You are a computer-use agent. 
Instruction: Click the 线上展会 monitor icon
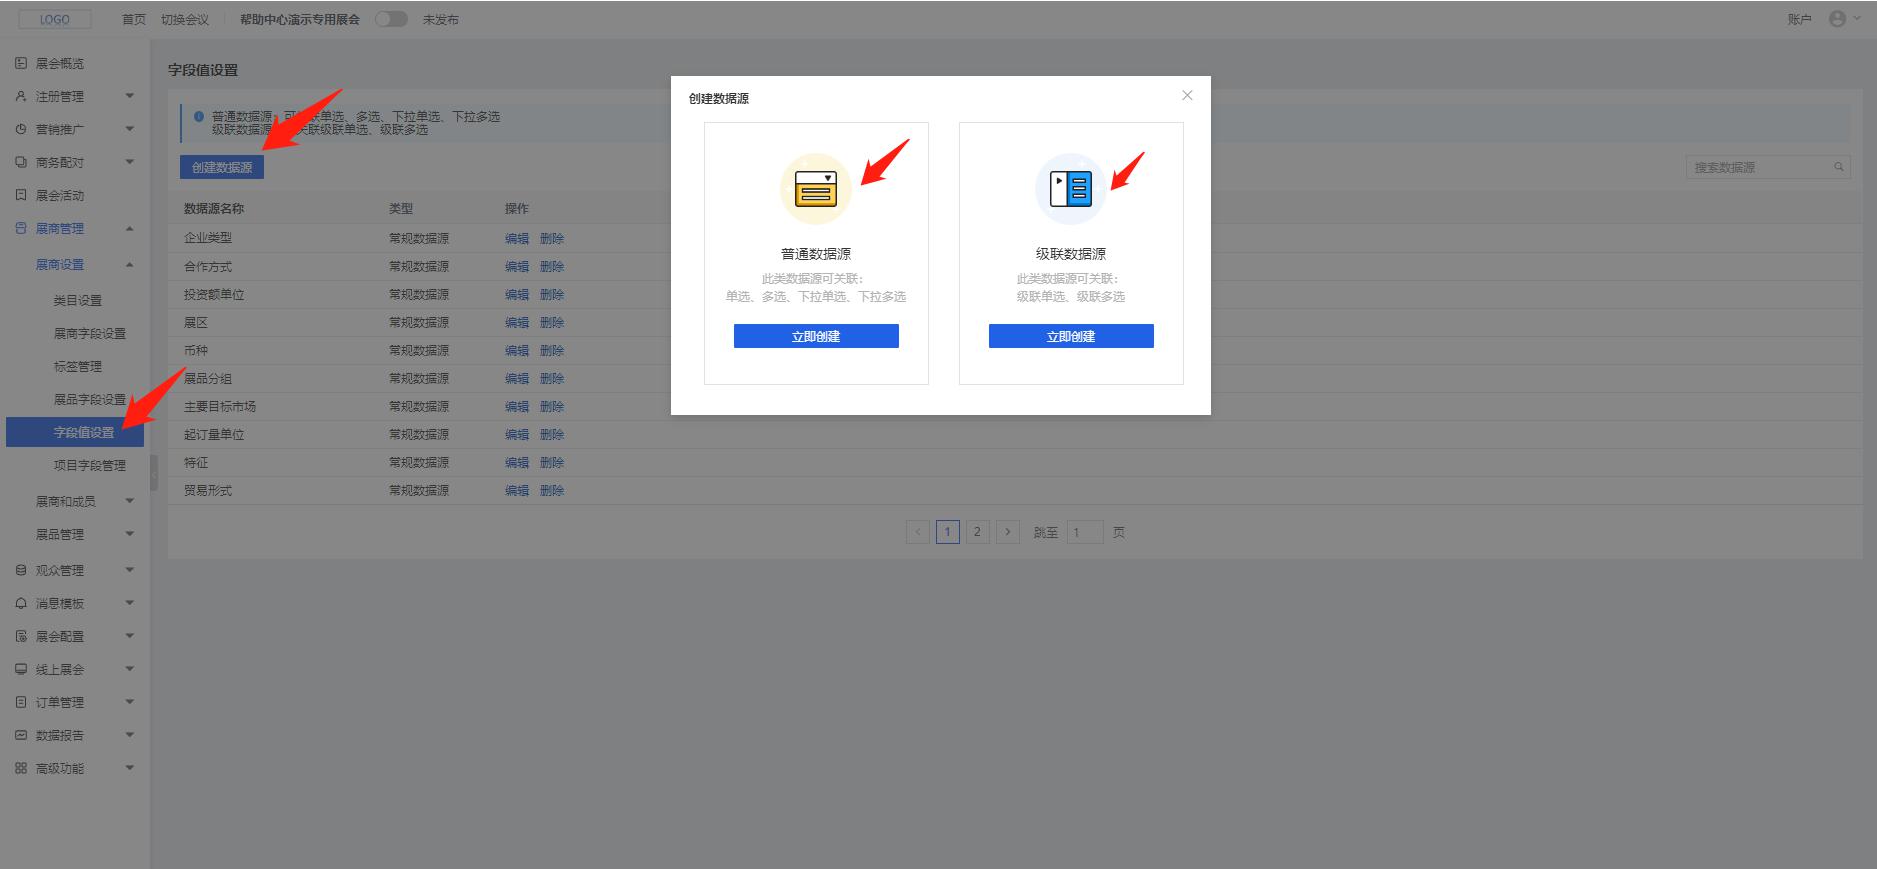click(21, 669)
